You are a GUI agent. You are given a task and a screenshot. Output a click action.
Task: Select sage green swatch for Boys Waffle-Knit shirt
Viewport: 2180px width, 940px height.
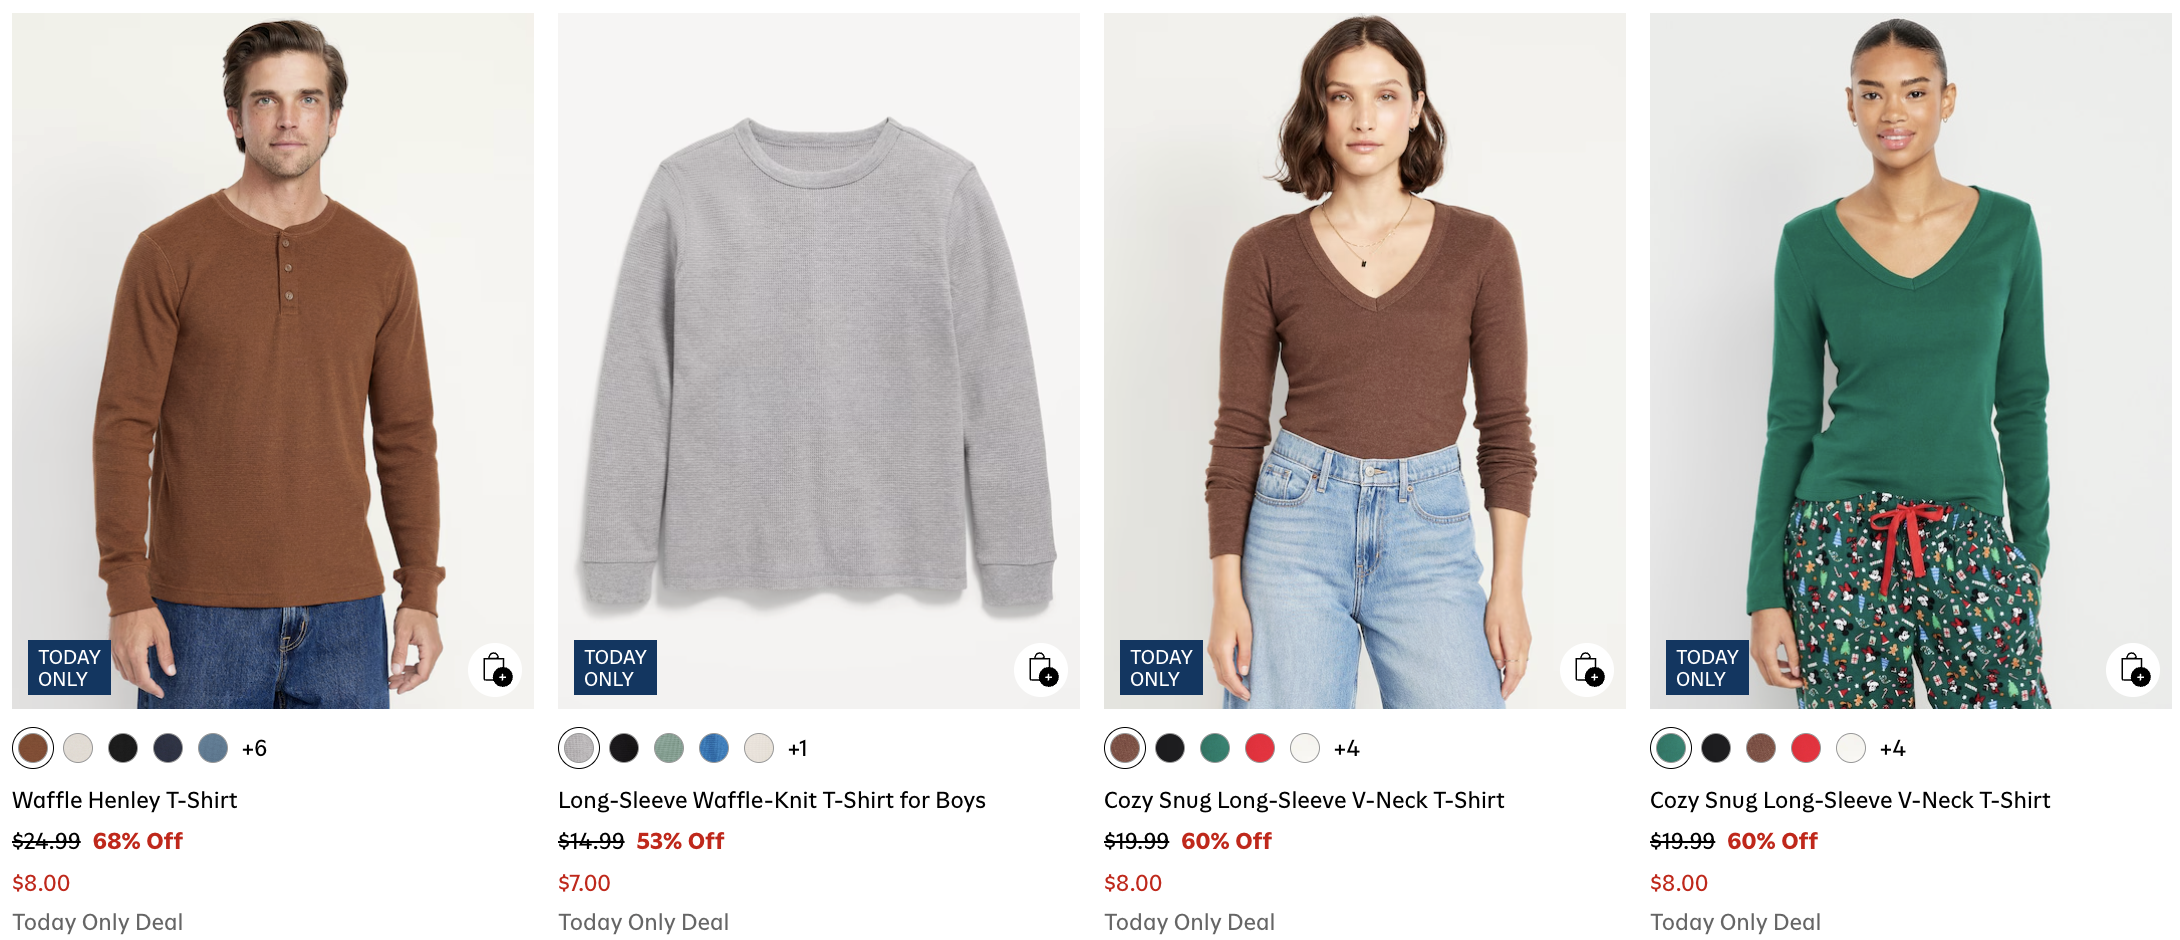pos(669,748)
